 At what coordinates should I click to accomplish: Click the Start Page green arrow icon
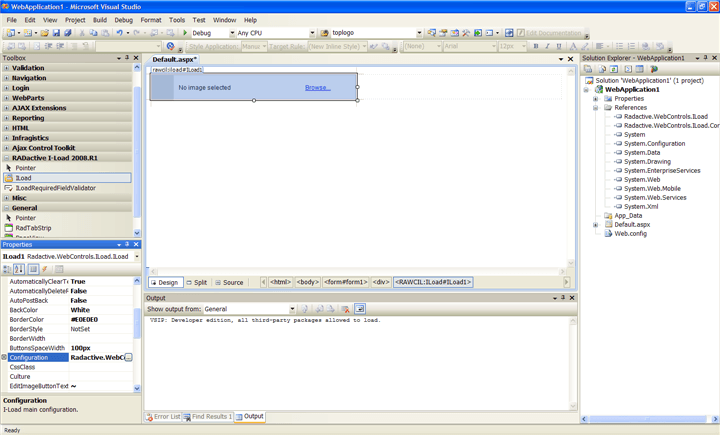[478, 33]
